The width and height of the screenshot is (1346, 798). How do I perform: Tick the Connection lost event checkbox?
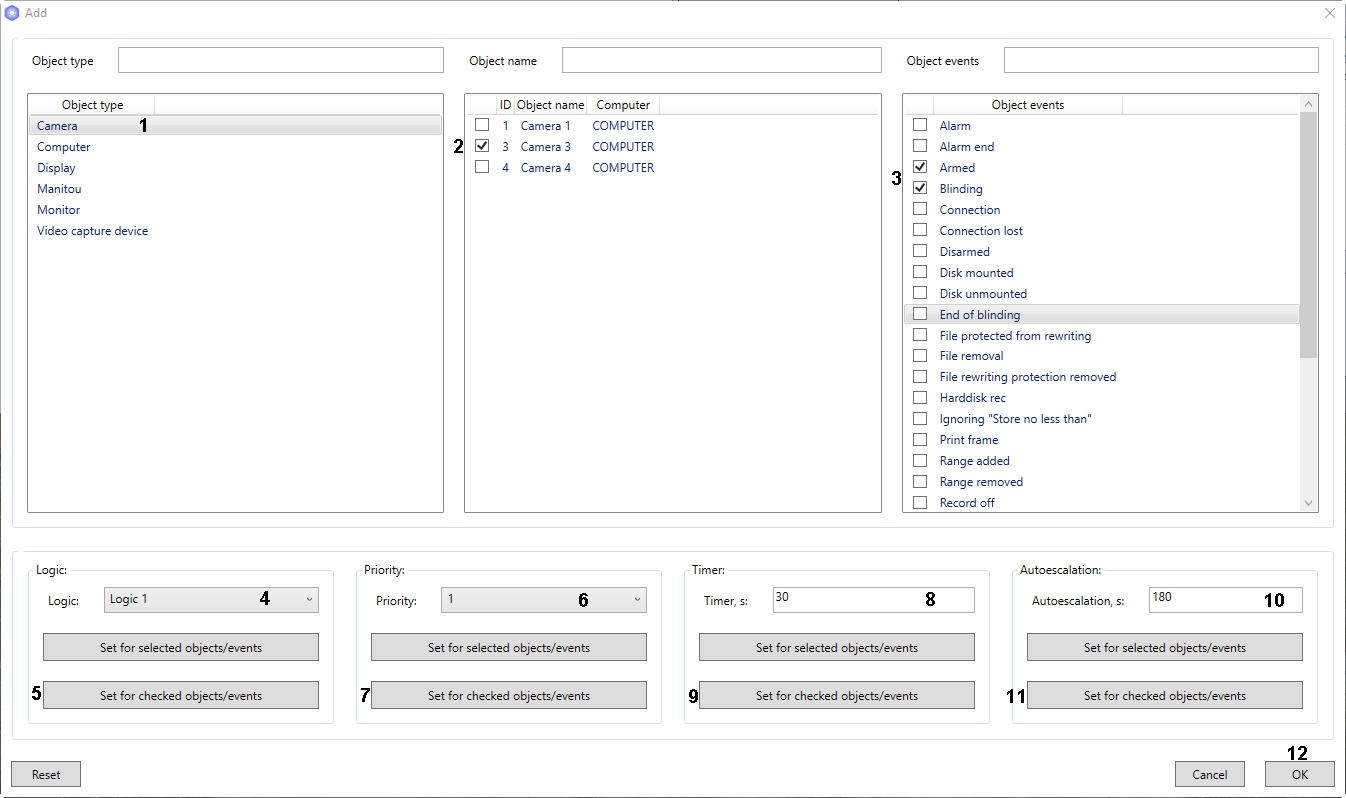tap(920, 230)
